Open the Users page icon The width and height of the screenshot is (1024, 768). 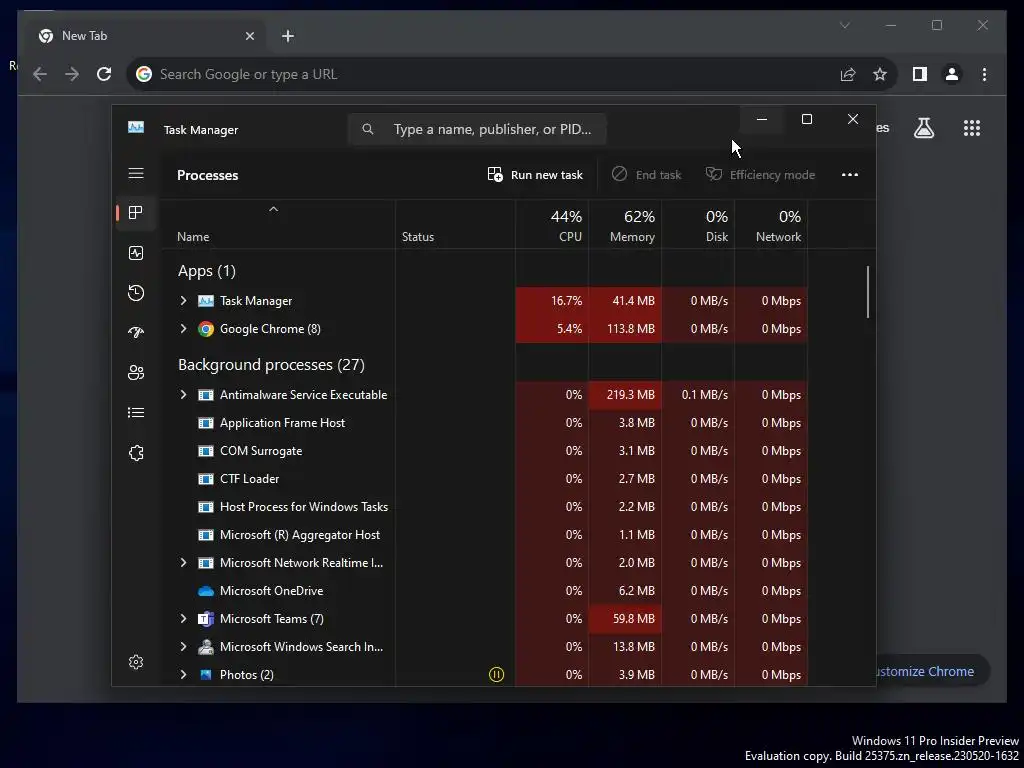136,372
